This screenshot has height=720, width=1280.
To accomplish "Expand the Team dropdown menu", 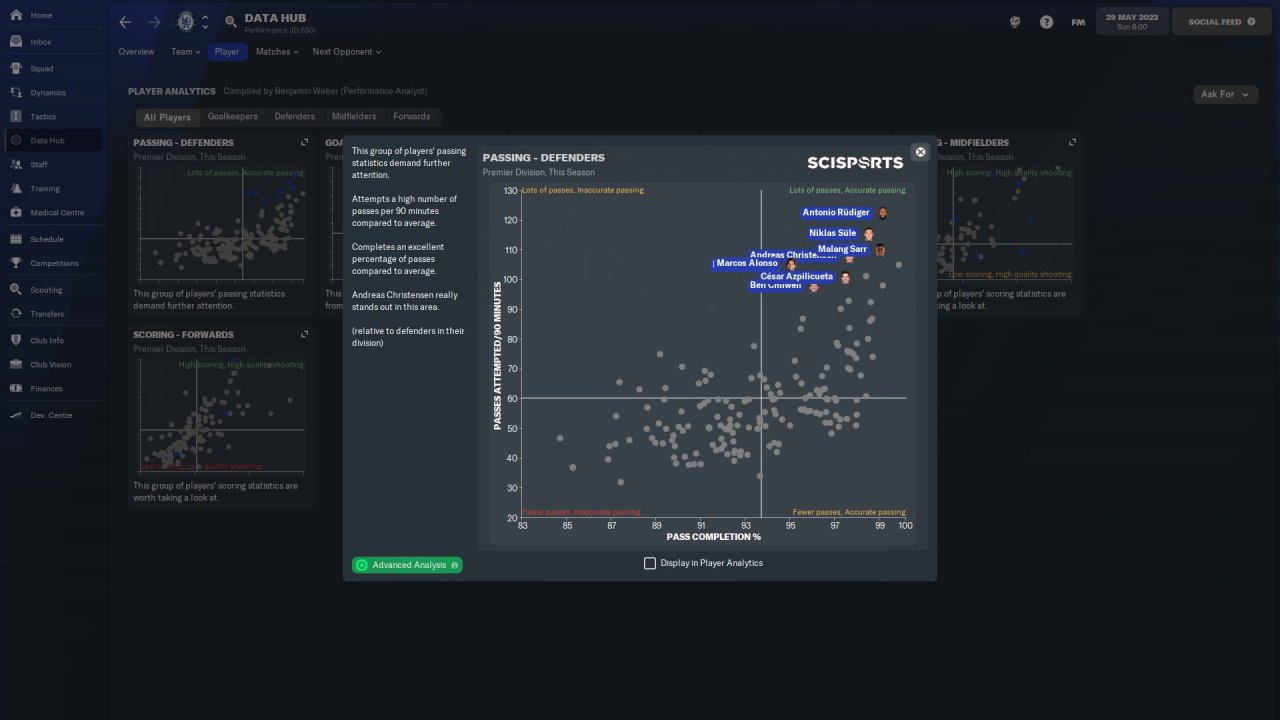I will [185, 52].
